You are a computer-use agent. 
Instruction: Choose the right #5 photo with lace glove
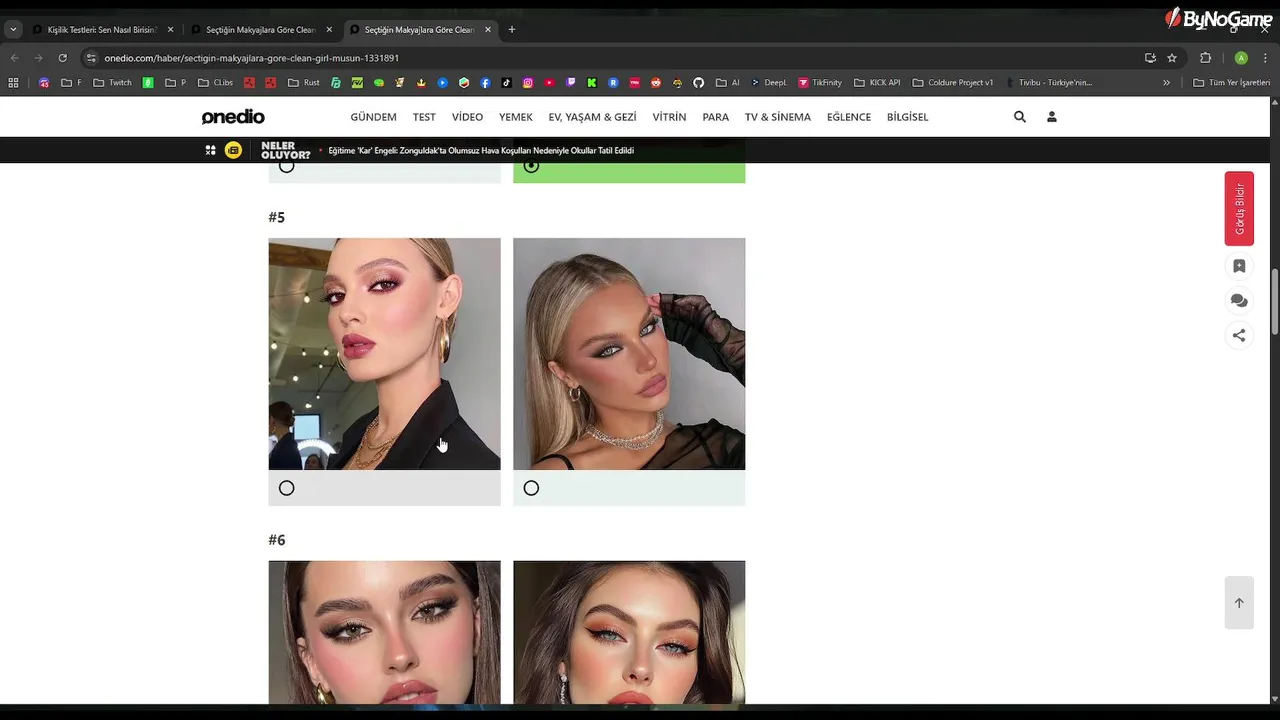coord(629,354)
